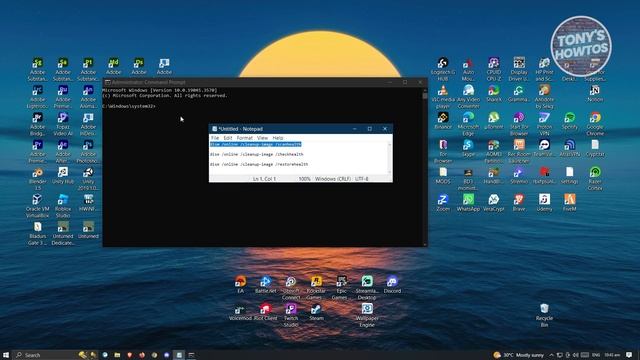
Task: Select the Notion desktop icon
Action: 595,93
